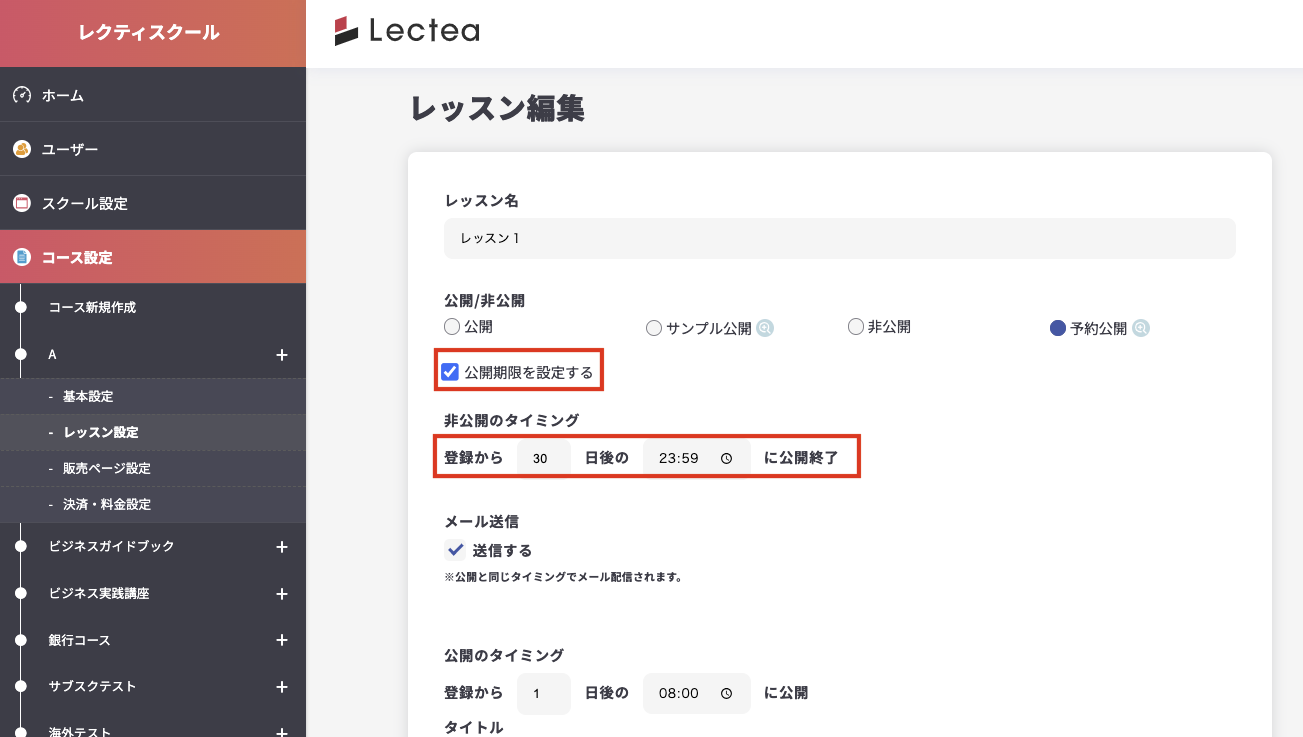
Task: Select course A in the tree
Action: click(52, 355)
